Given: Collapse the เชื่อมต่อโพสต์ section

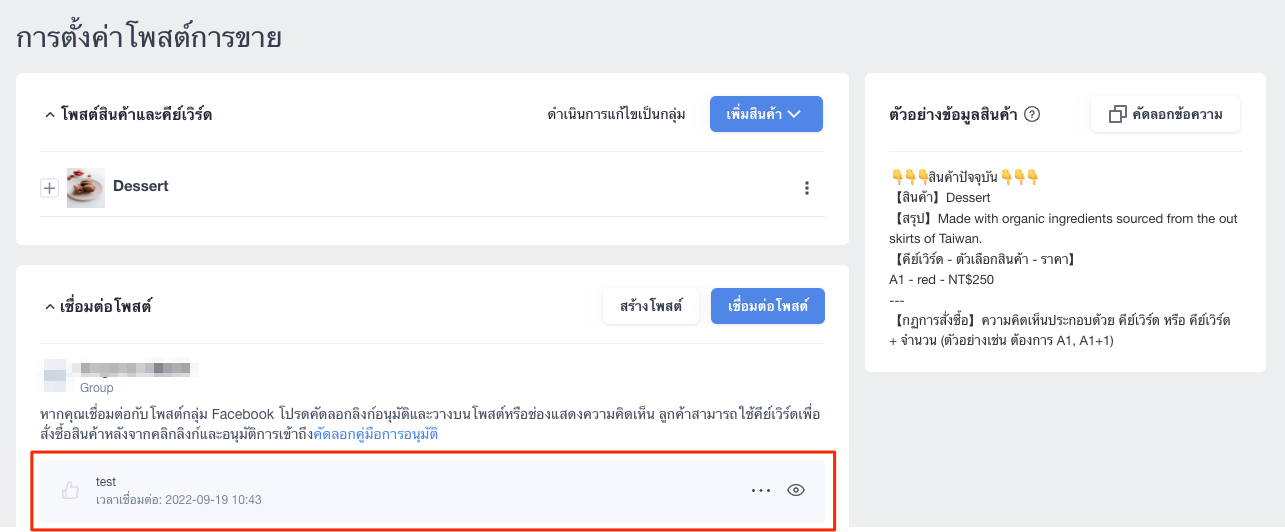Looking at the screenshot, I should tap(50, 306).
